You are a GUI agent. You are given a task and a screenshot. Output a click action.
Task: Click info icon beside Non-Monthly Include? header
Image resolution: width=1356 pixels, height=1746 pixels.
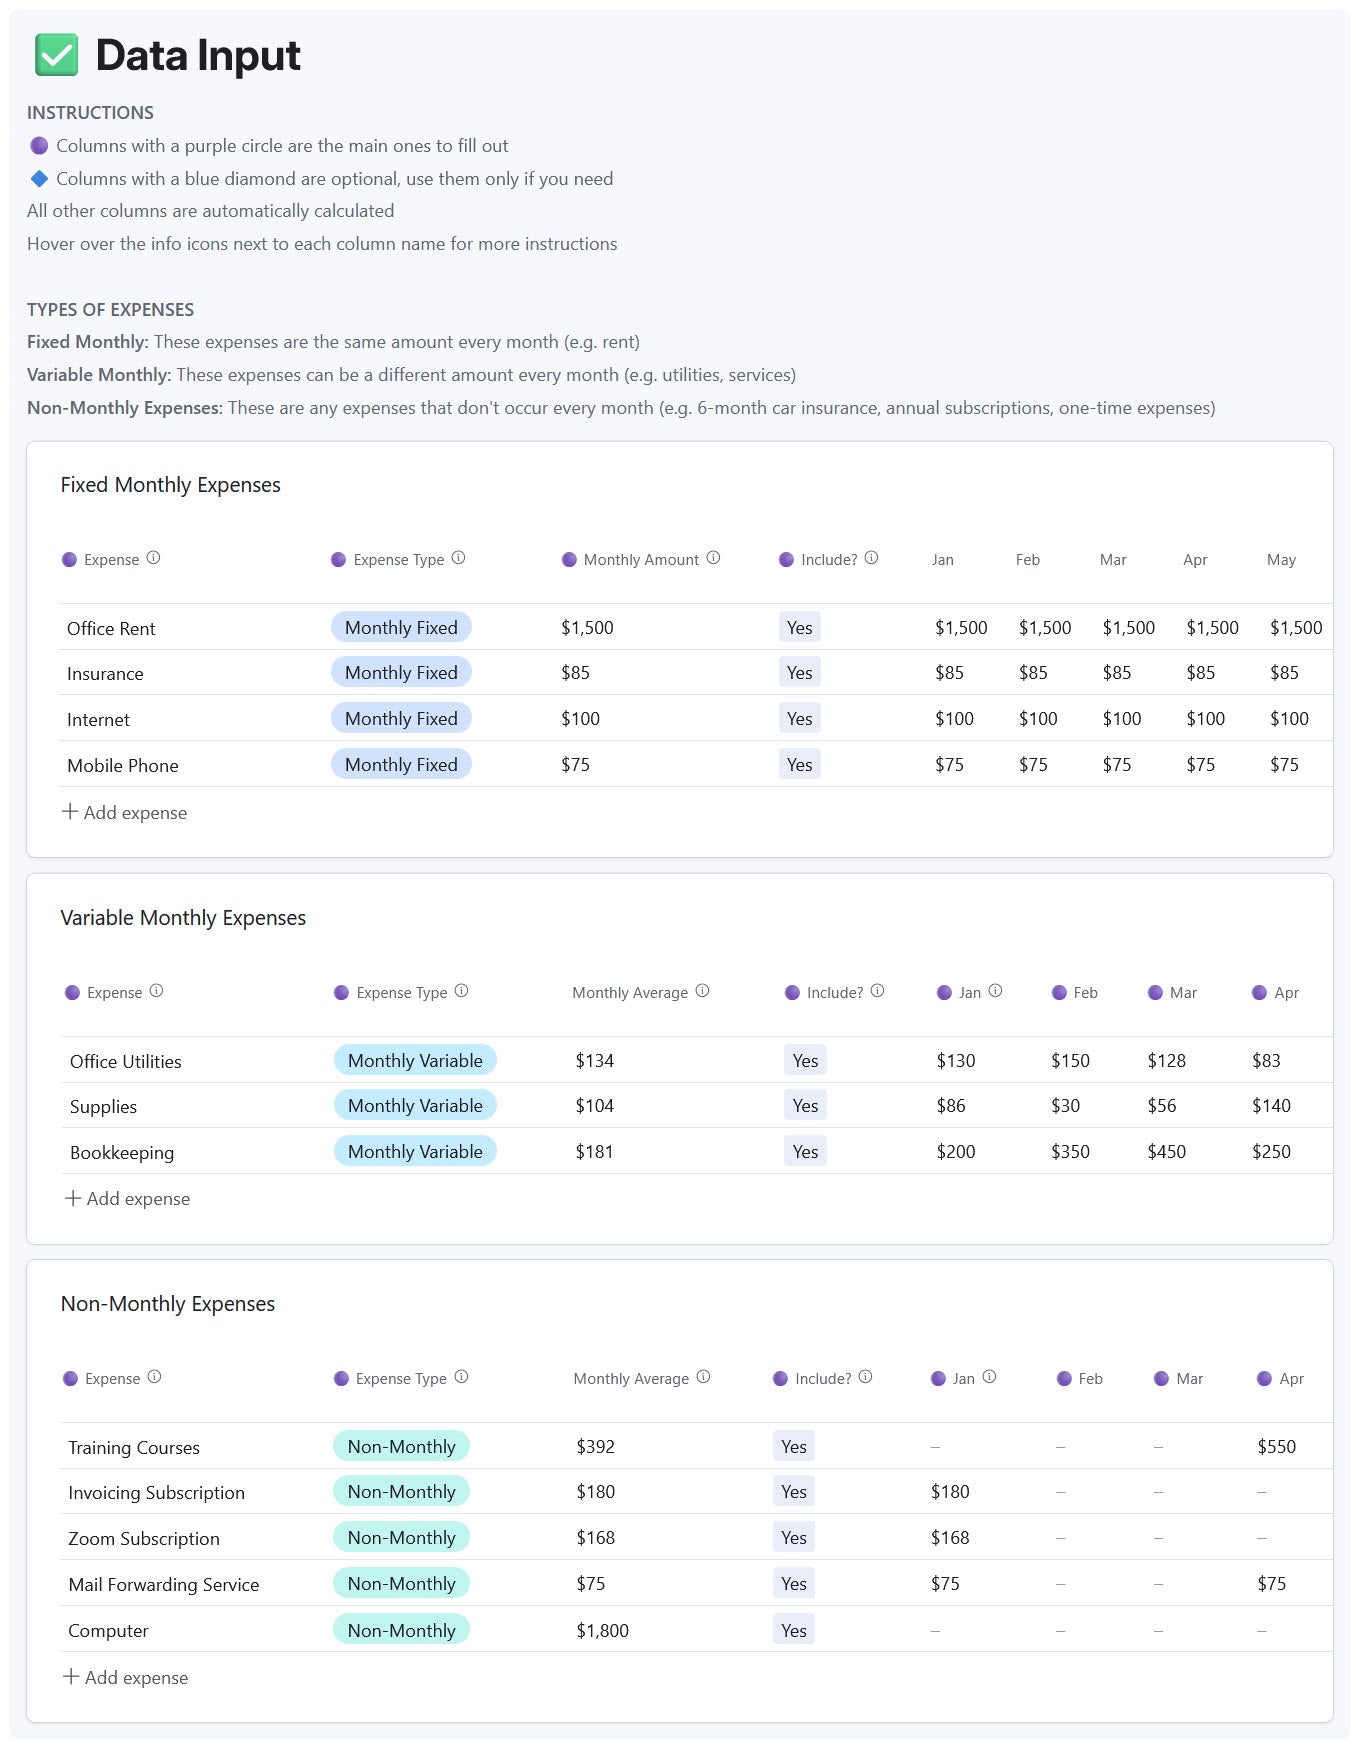click(865, 1377)
